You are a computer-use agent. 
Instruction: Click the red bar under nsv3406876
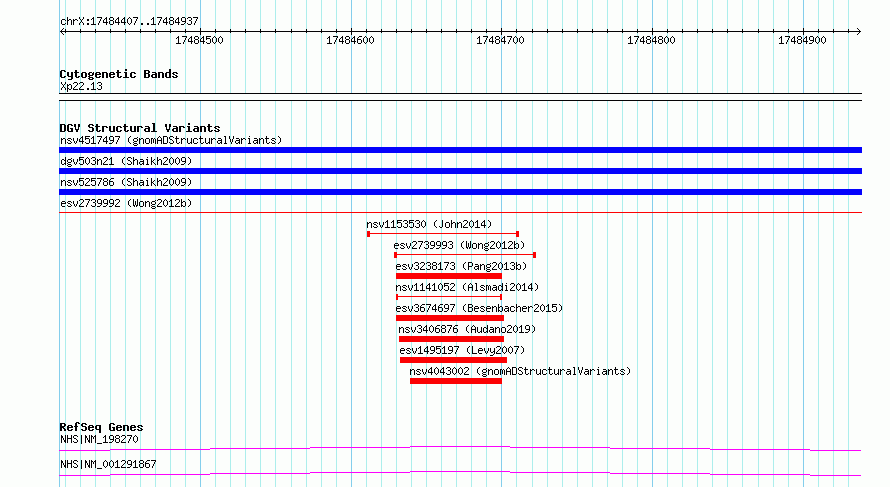pyautogui.click(x=451, y=339)
